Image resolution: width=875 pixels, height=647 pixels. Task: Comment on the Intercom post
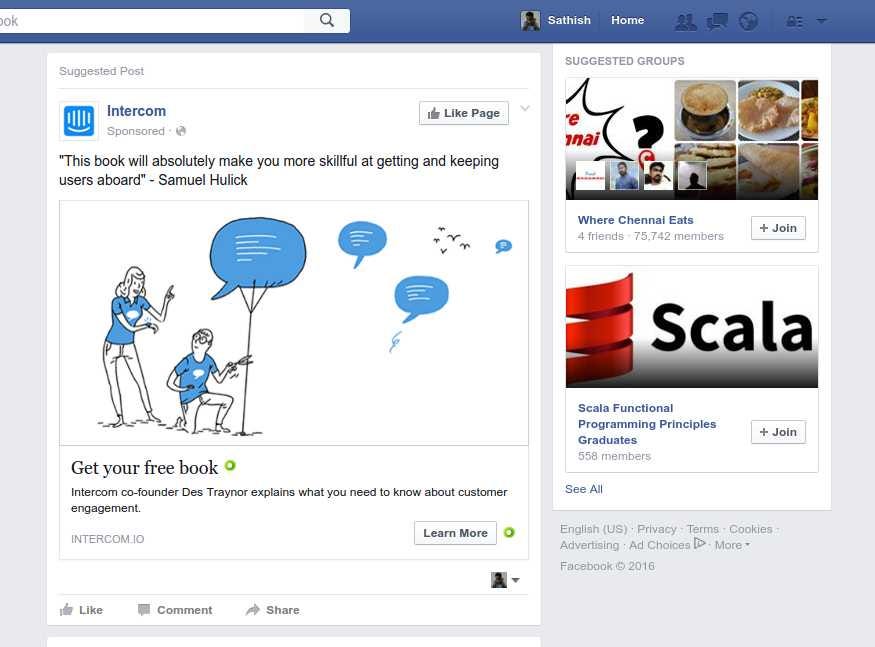(175, 610)
